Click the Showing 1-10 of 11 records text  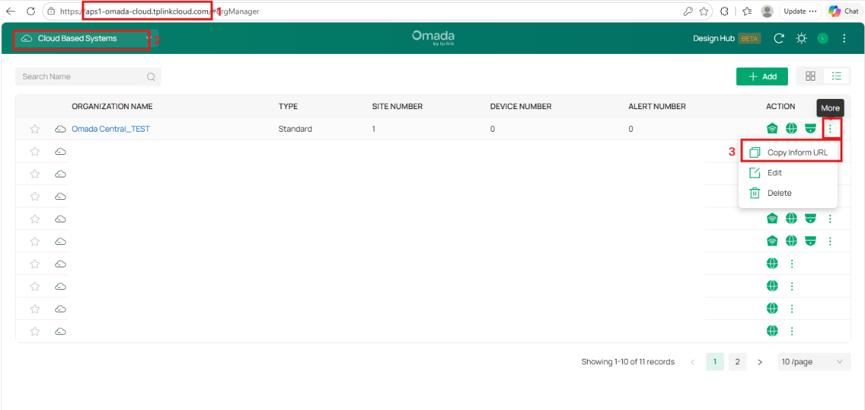coord(628,362)
